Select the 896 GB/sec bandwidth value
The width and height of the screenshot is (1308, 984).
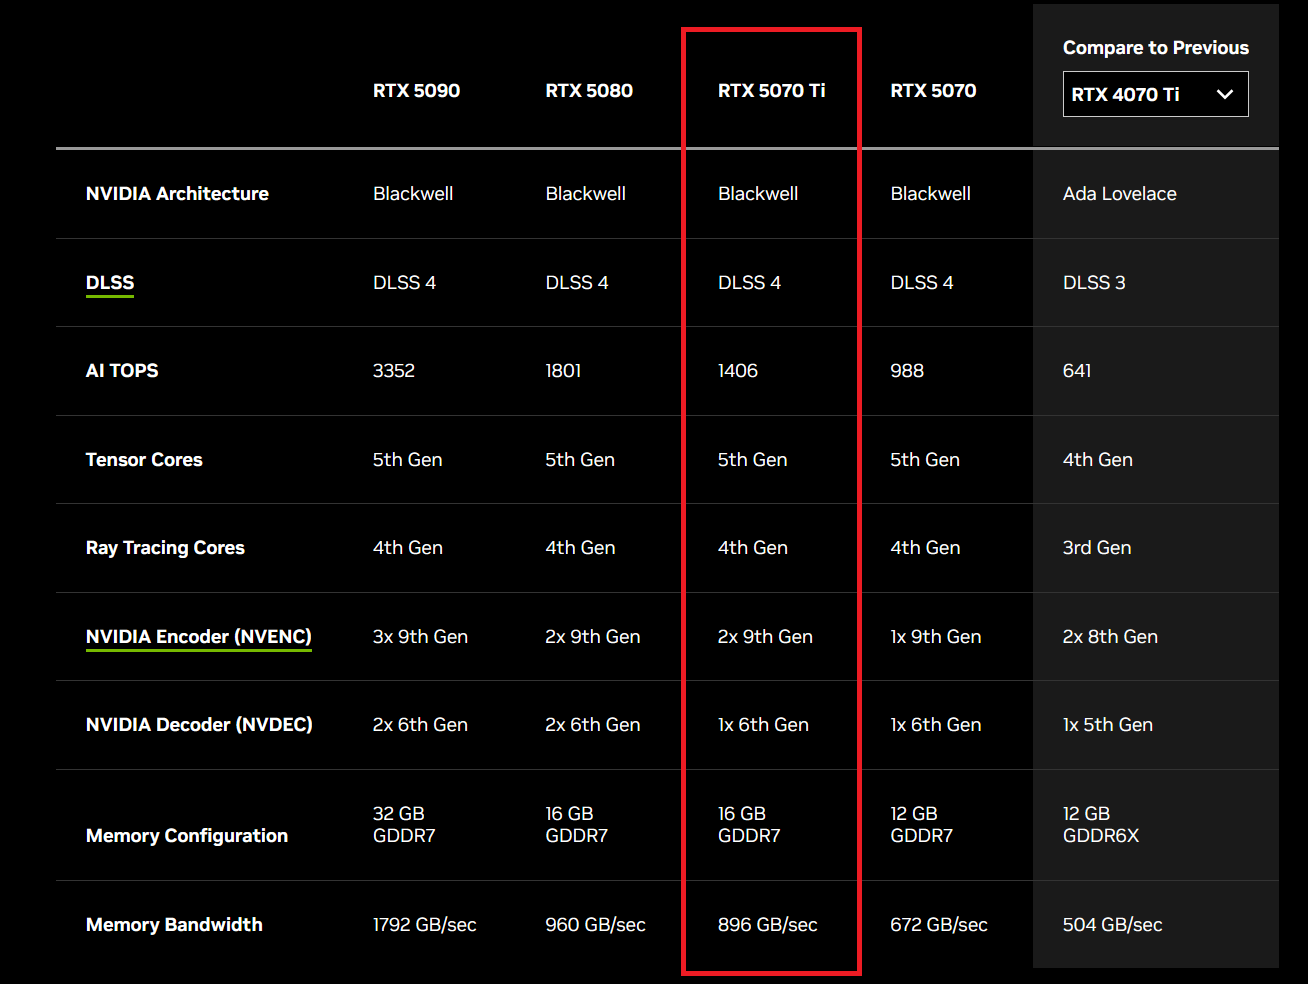767,925
